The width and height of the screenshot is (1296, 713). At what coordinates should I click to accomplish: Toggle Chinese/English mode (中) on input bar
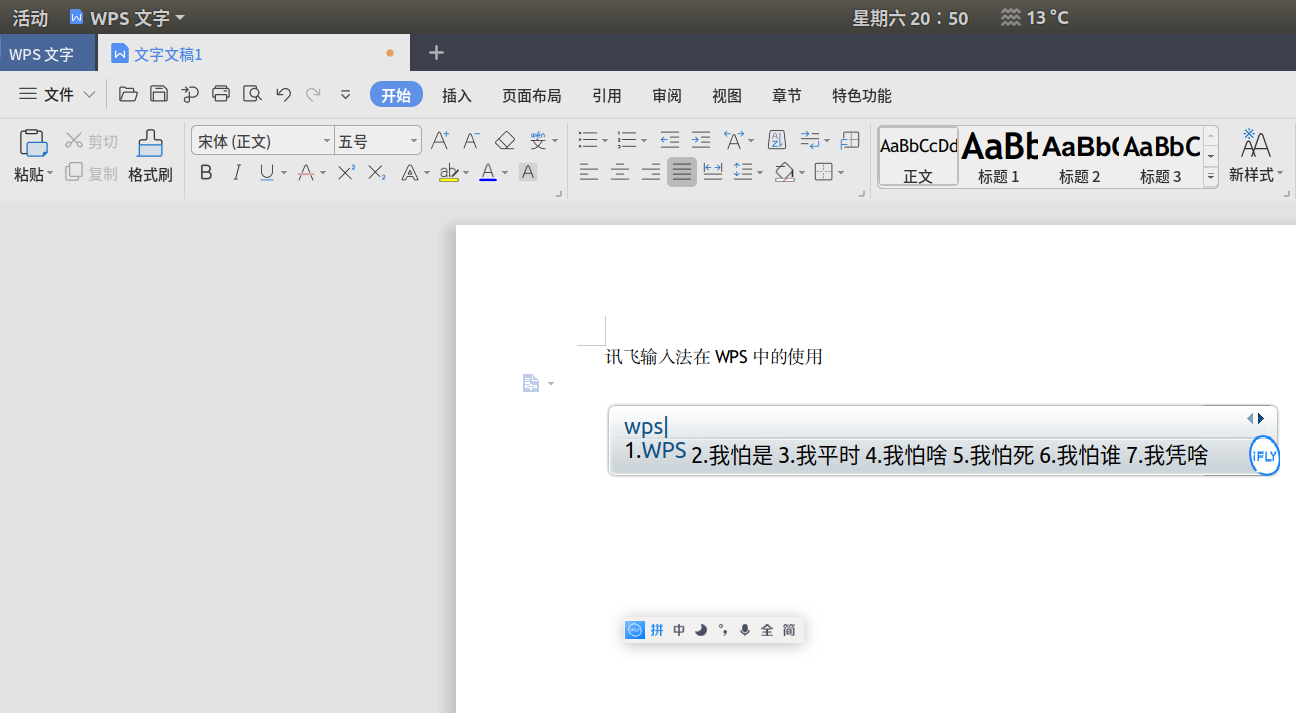pos(679,630)
